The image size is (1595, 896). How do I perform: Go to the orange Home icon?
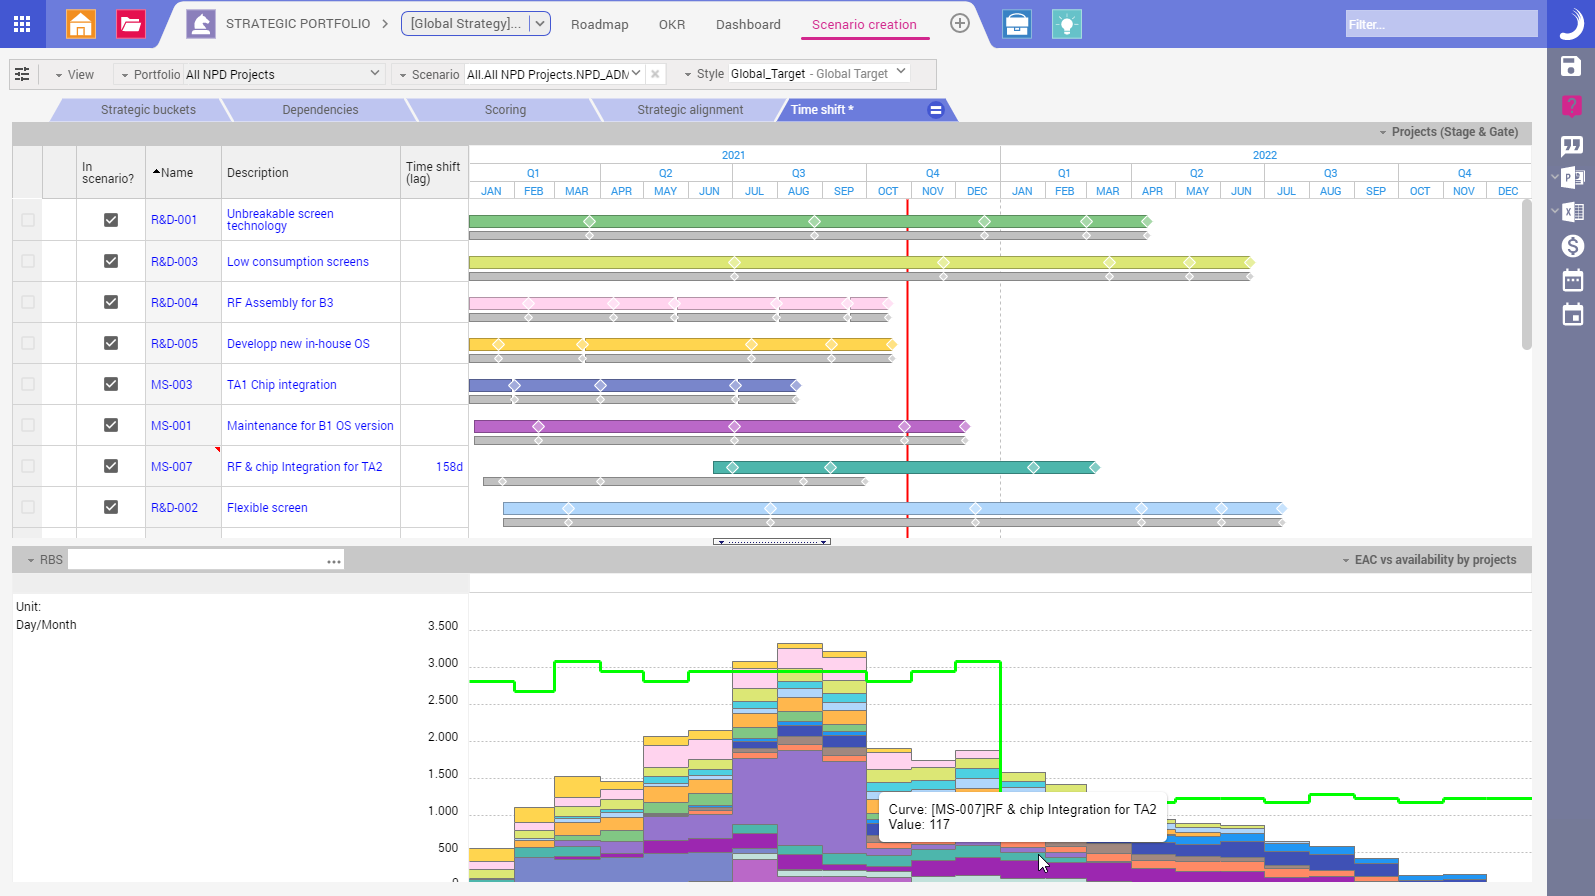(81, 24)
